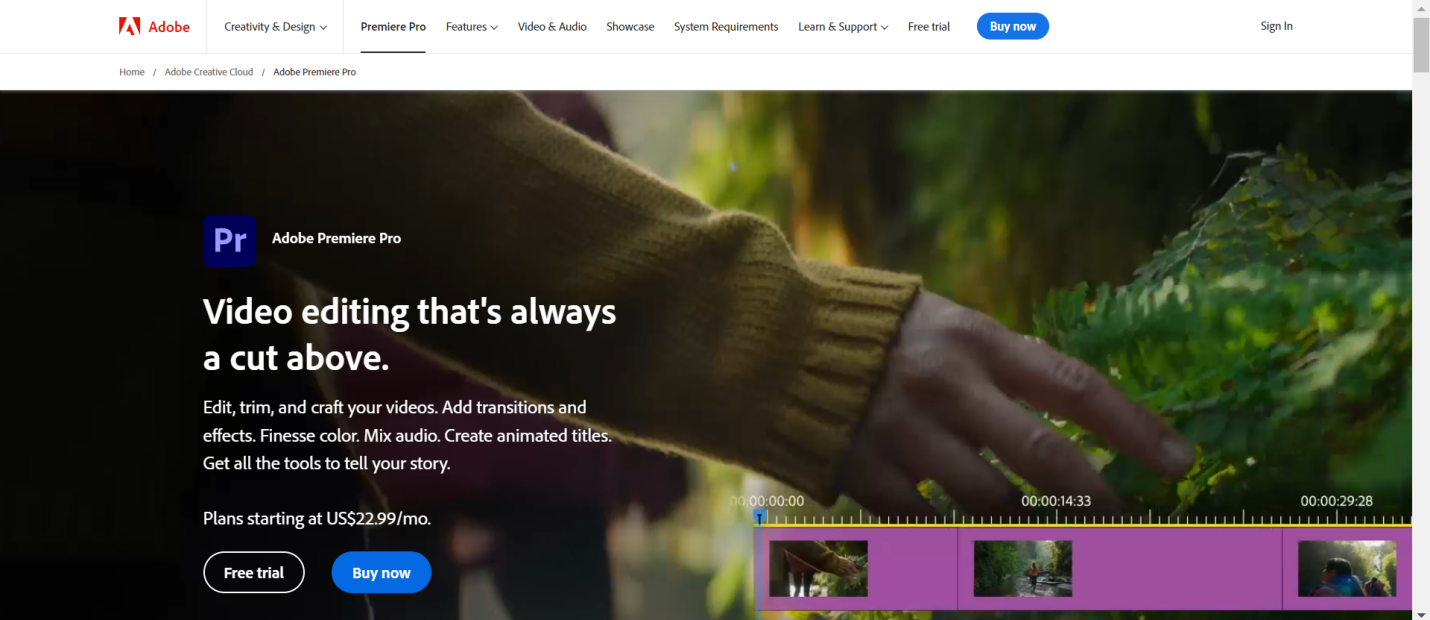Viewport: 1430px width, 620px height.
Task: Click the 00:00:14:33 timecode label
Action: click(x=1056, y=501)
